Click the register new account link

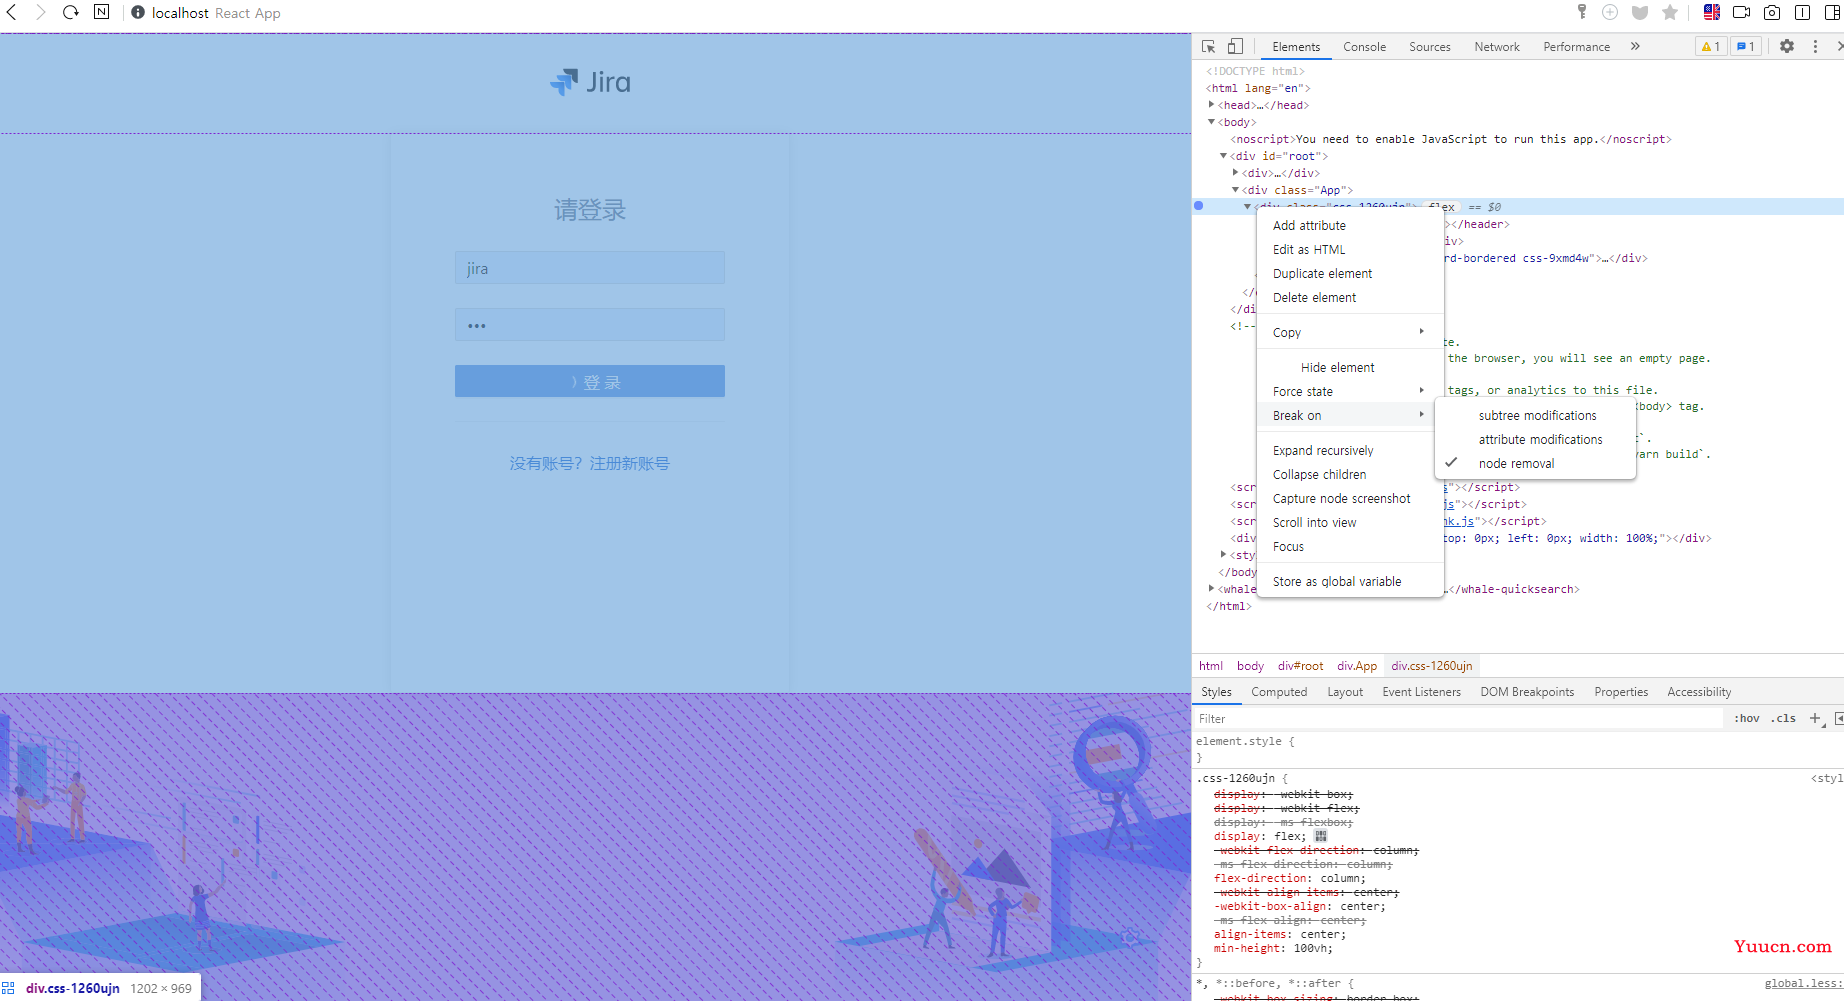pyautogui.click(x=590, y=463)
